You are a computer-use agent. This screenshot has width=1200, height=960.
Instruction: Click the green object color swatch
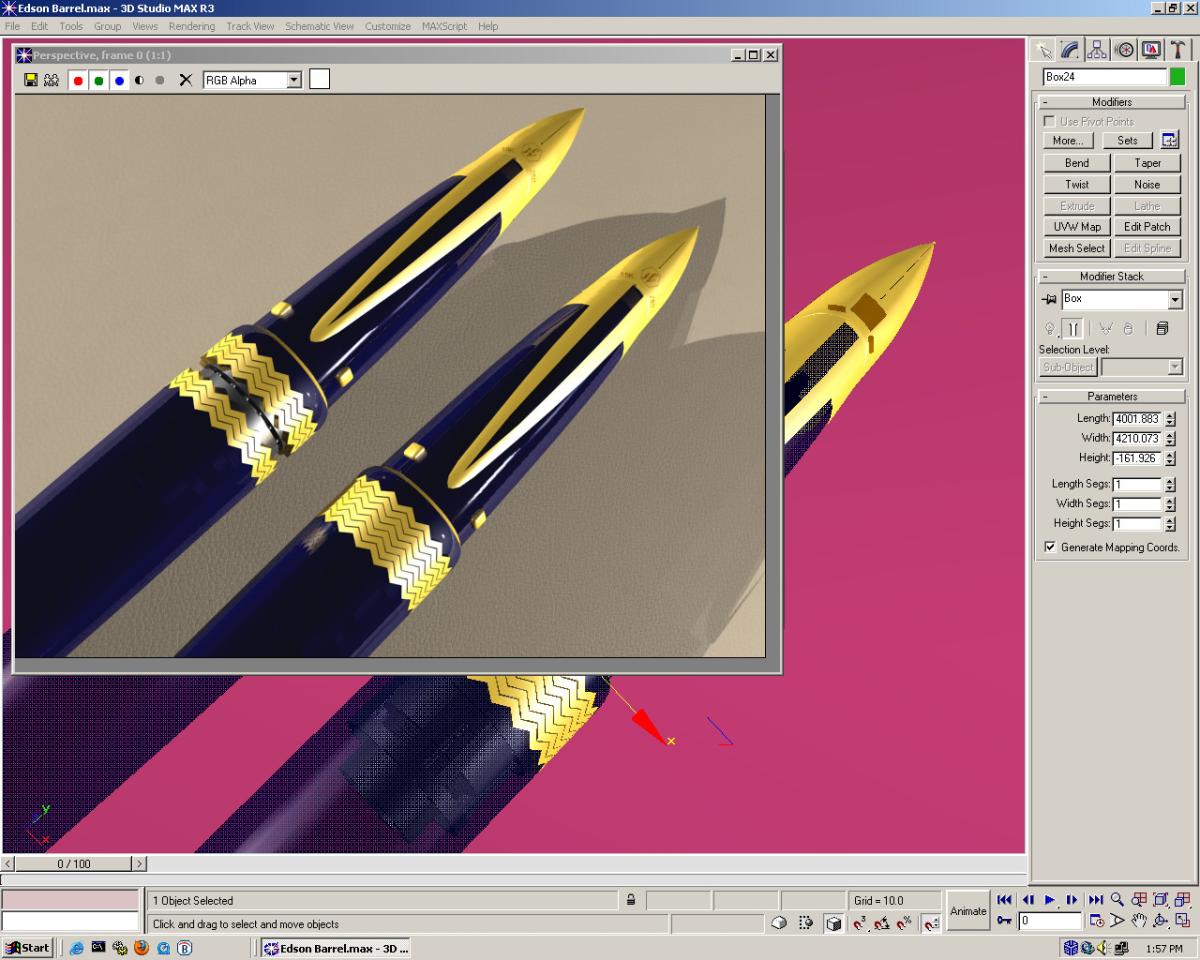coord(1178,76)
